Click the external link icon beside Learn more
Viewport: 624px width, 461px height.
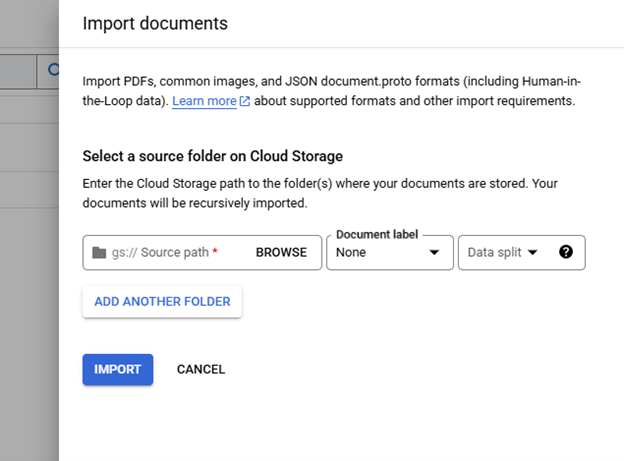[244, 102]
